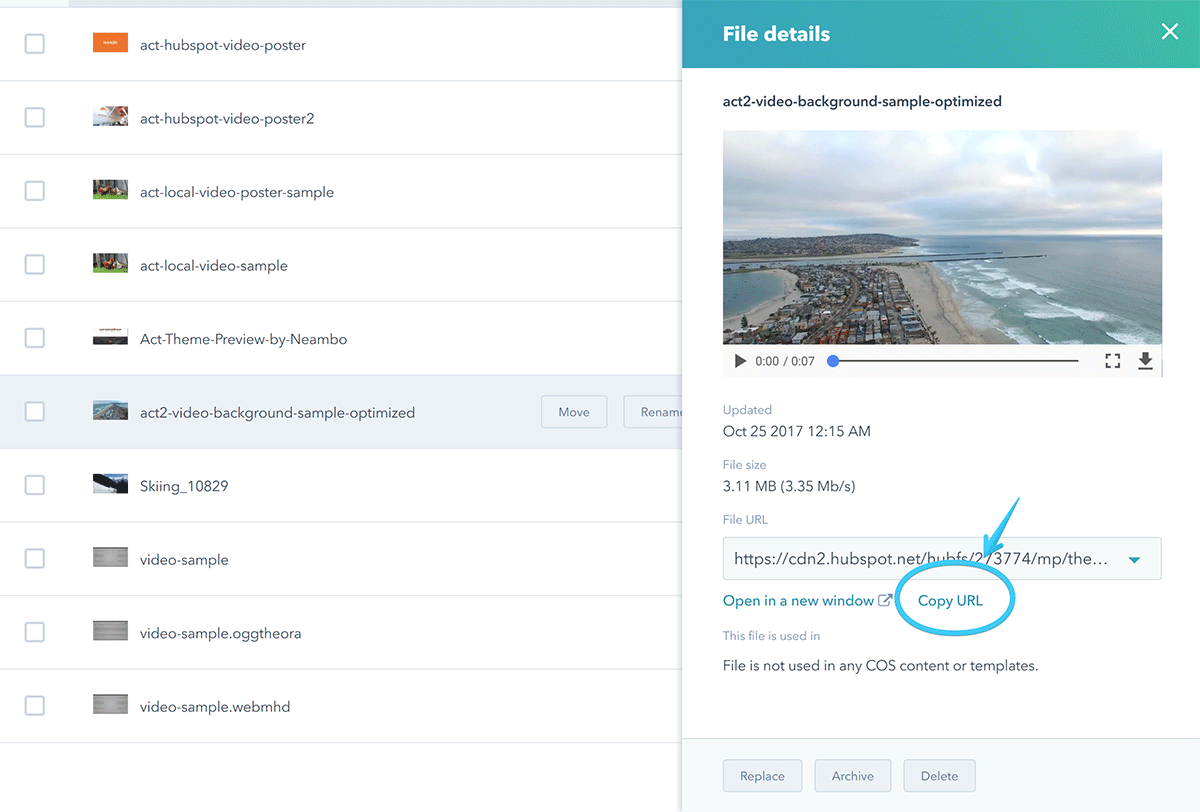Click the video-sample.webmhd thumbnail icon
This screenshot has width=1200, height=812.
pos(110,705)
